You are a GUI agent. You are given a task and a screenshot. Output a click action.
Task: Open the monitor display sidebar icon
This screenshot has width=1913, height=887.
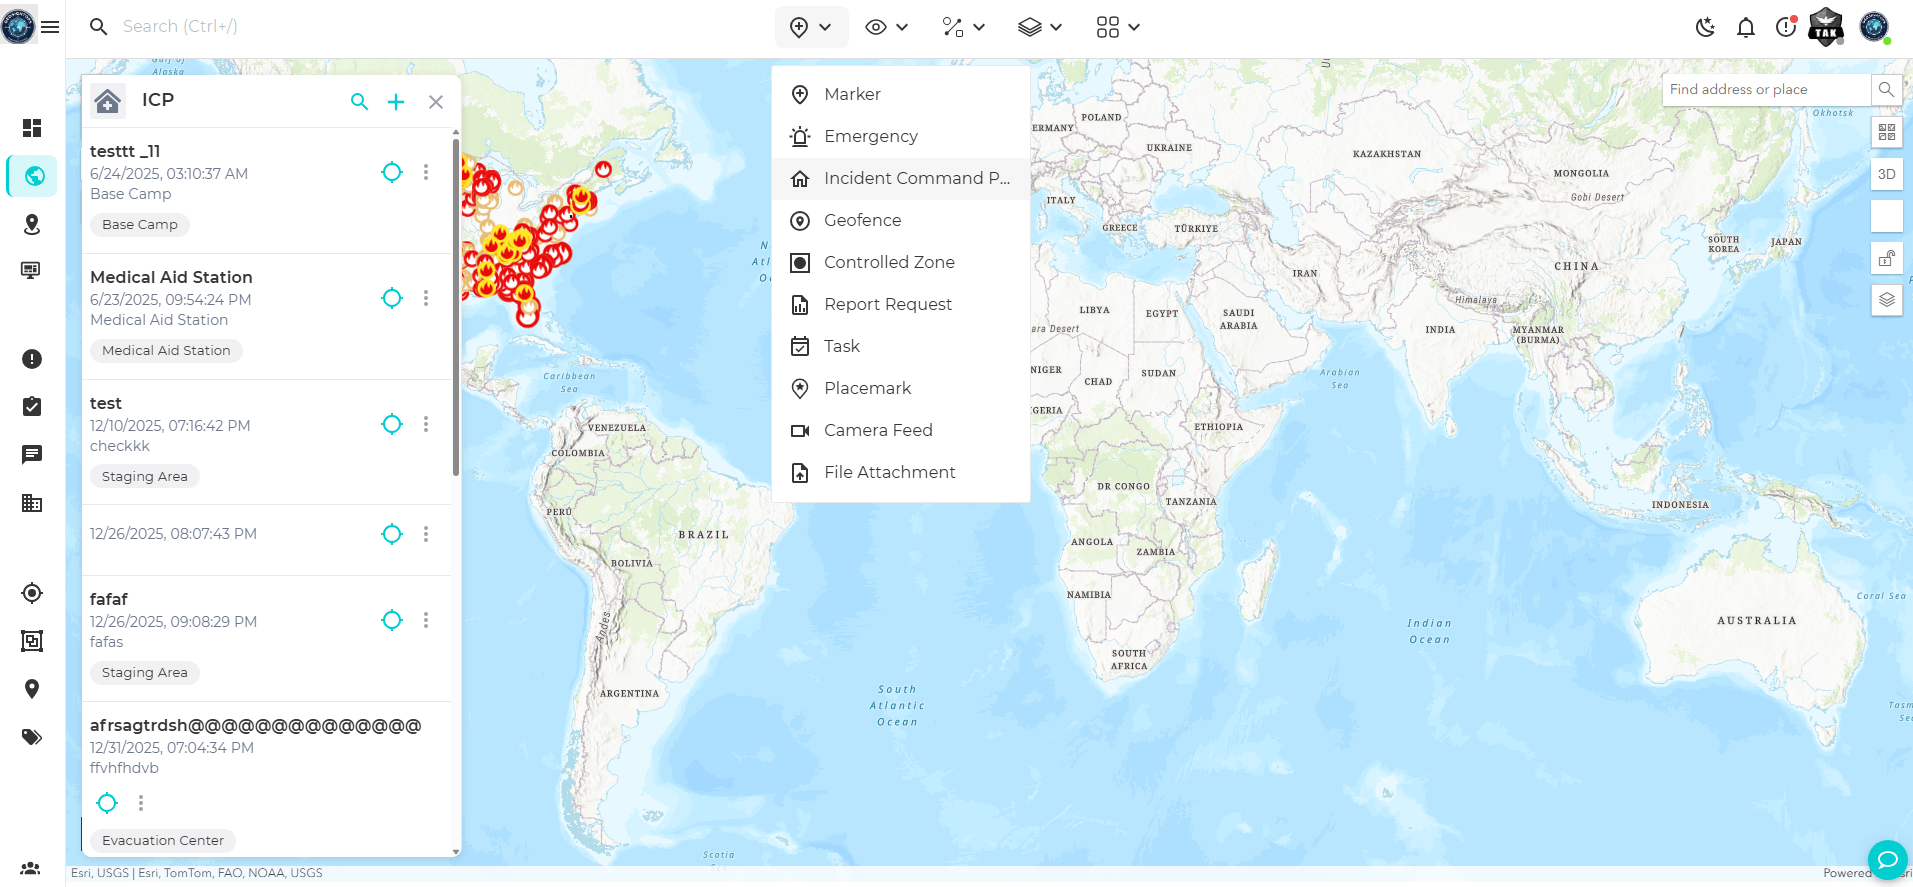click(32, 270)
